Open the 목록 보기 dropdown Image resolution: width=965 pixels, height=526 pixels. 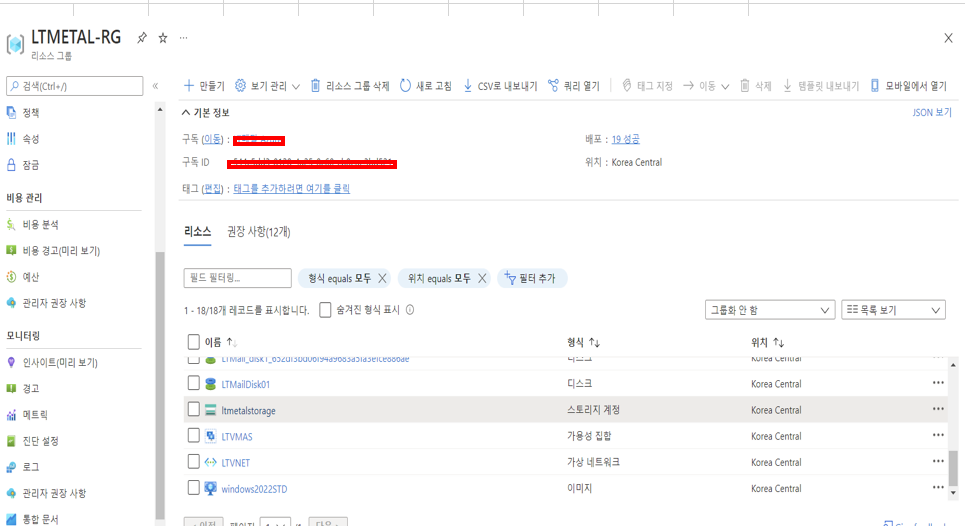(893, 310)
